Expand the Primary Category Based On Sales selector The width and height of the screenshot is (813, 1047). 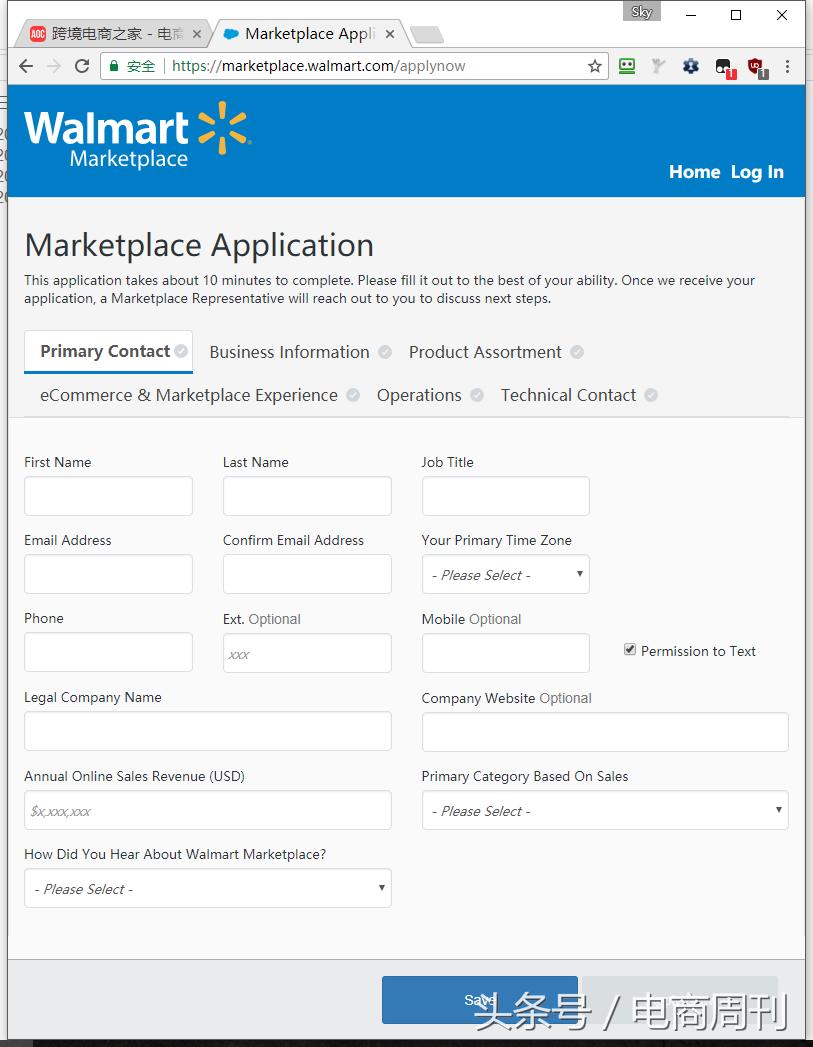[604, 810]
